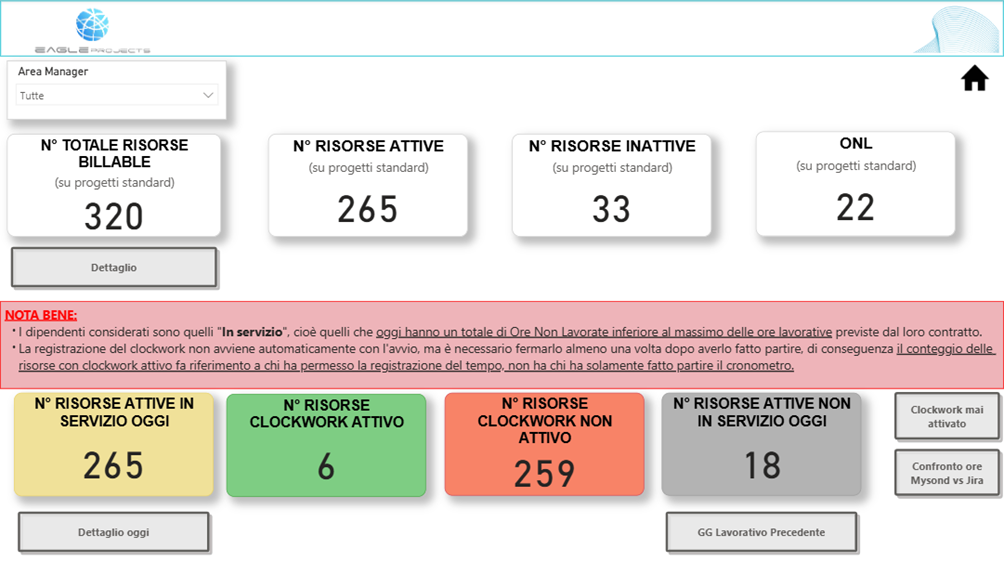Click gray Risorse Attive Non in Servizio card
1004x562 pixels.
(x=761, y=444)
